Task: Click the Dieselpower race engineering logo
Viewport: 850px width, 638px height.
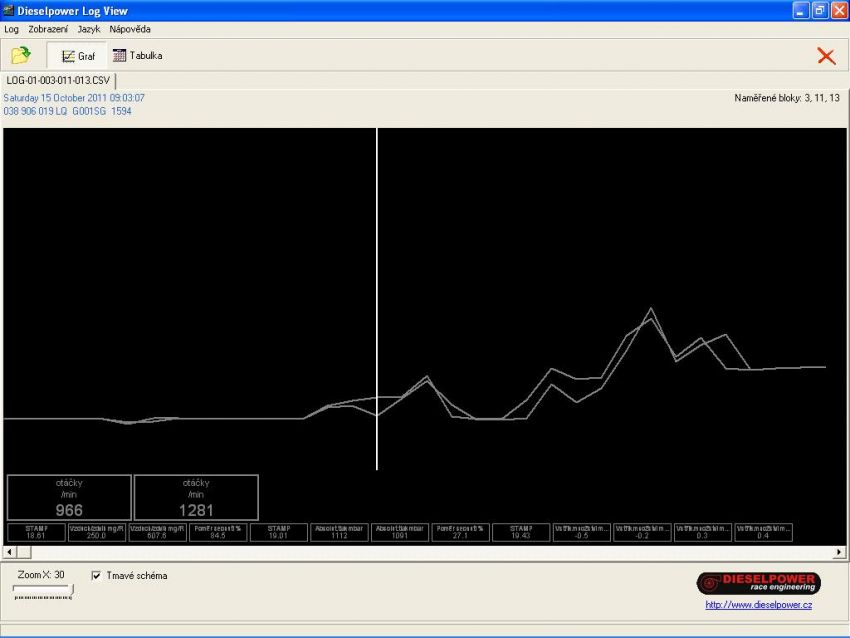Action: [x=758, y=583]
